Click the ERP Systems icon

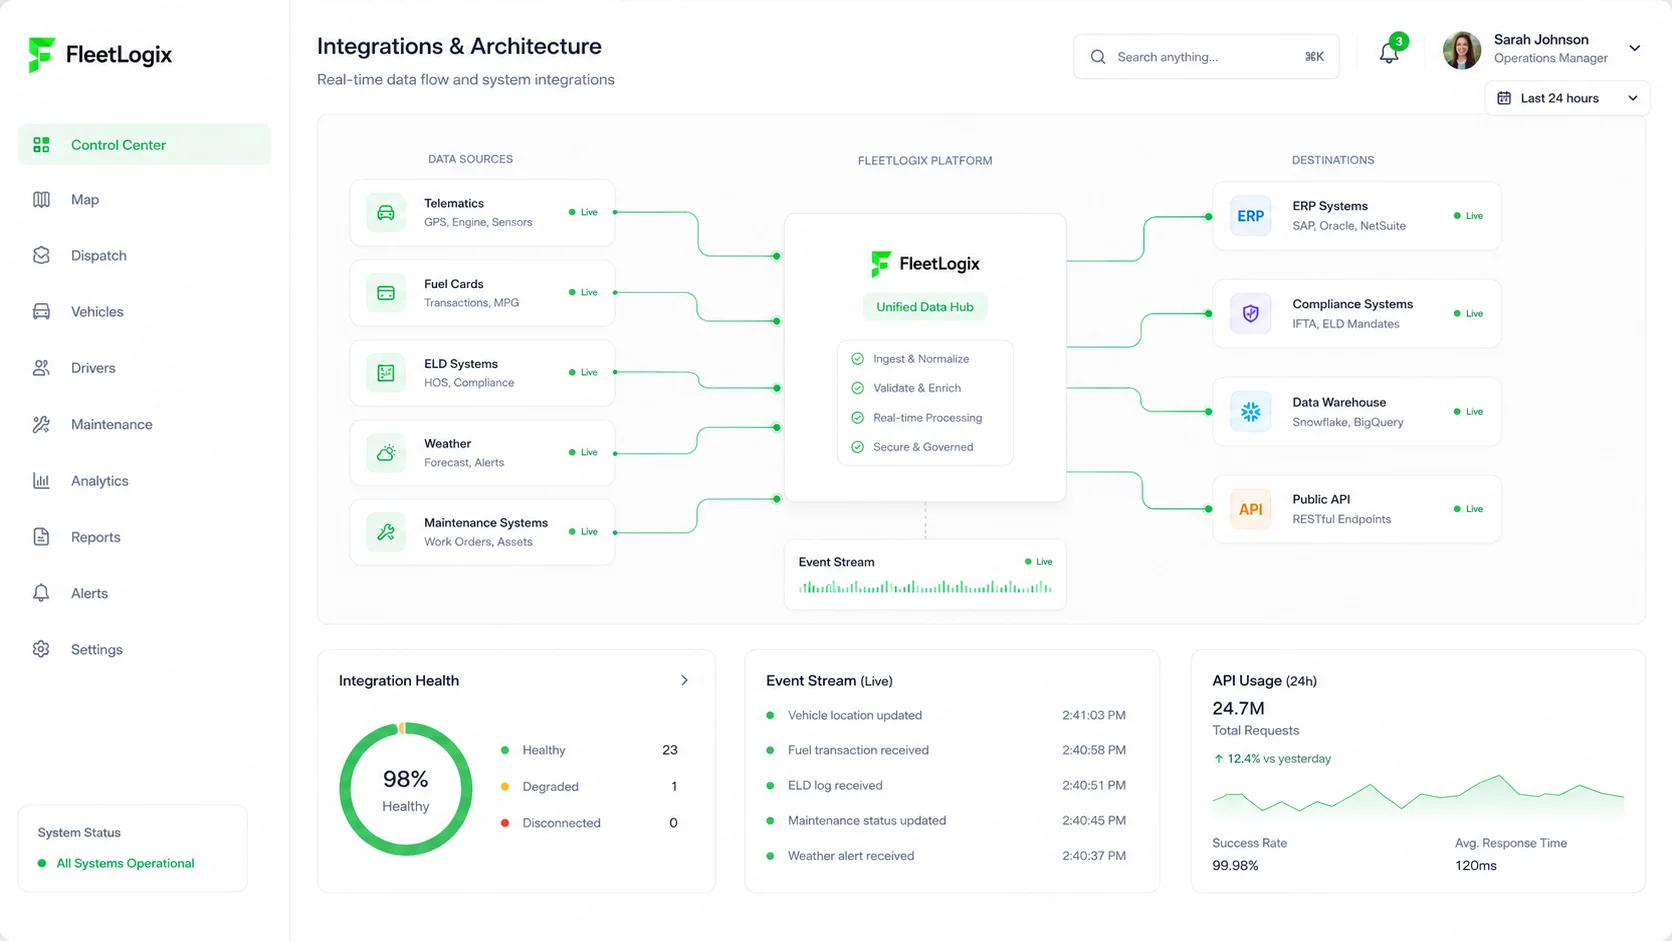(x=1250, y=216)
